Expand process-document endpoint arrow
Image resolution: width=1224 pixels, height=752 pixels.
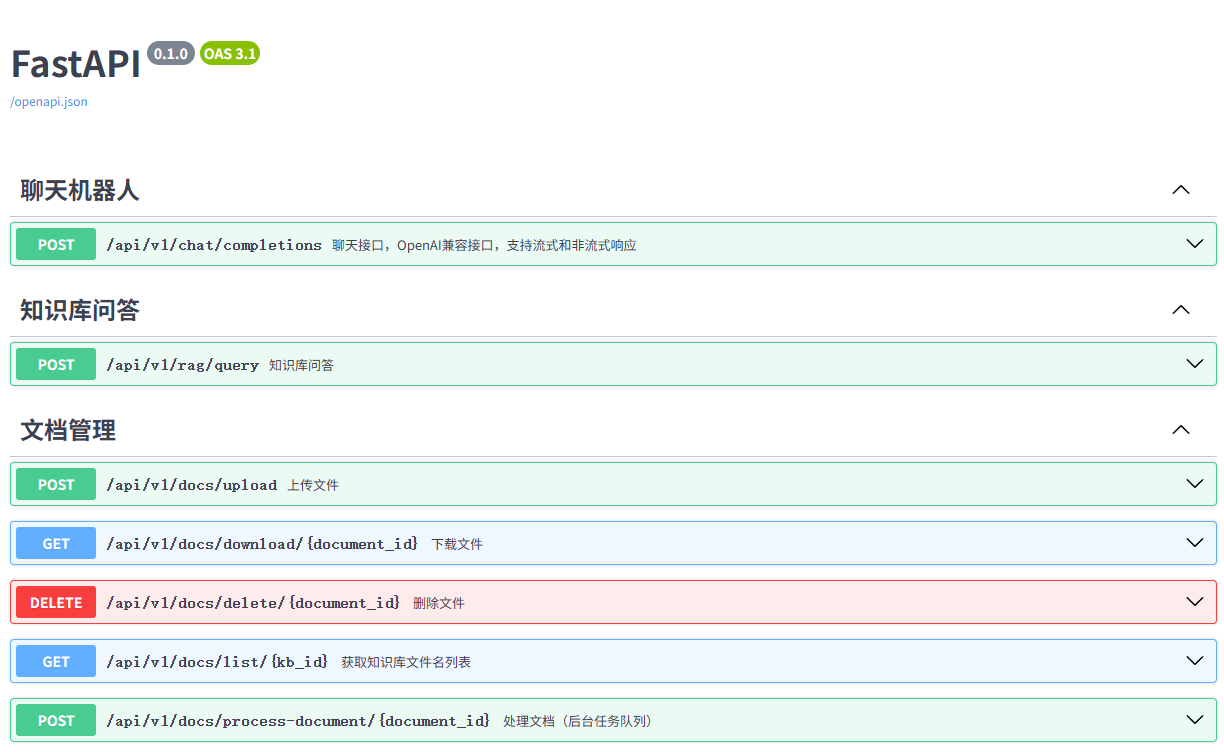click(x=1194, y=720)
